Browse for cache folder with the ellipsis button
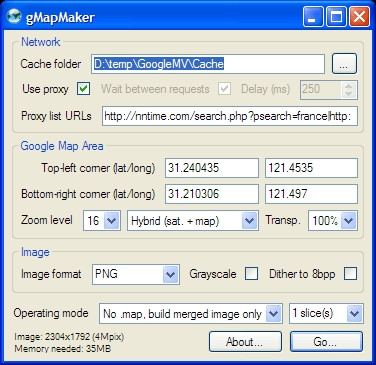The image size is (376, 365). click(344, 64)
